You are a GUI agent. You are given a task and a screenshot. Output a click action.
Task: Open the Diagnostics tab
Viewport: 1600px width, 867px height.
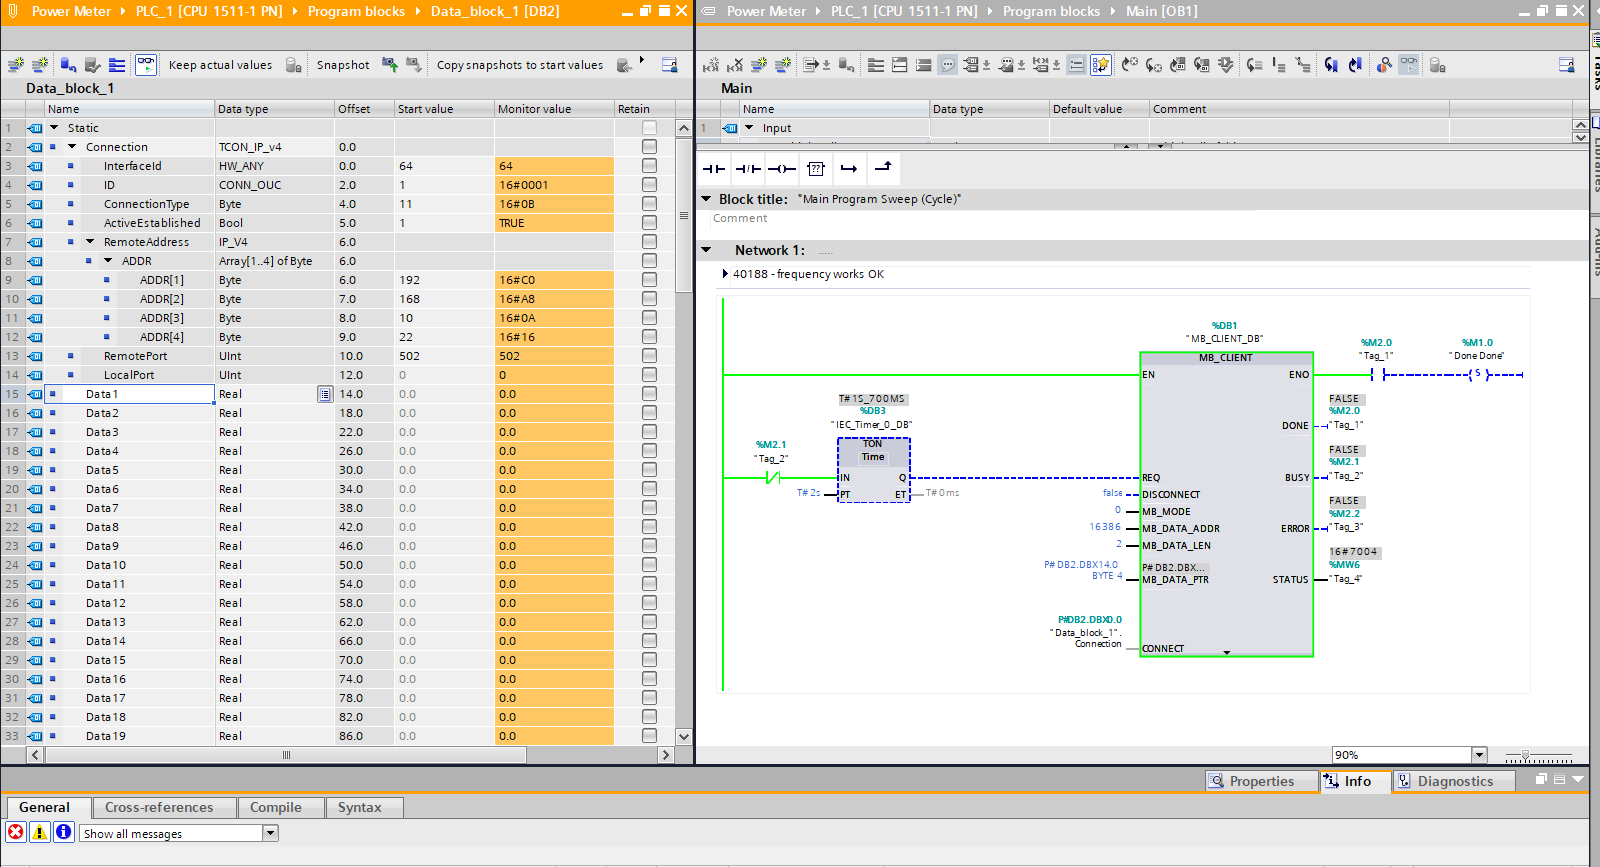click(x=1454, y=781)
